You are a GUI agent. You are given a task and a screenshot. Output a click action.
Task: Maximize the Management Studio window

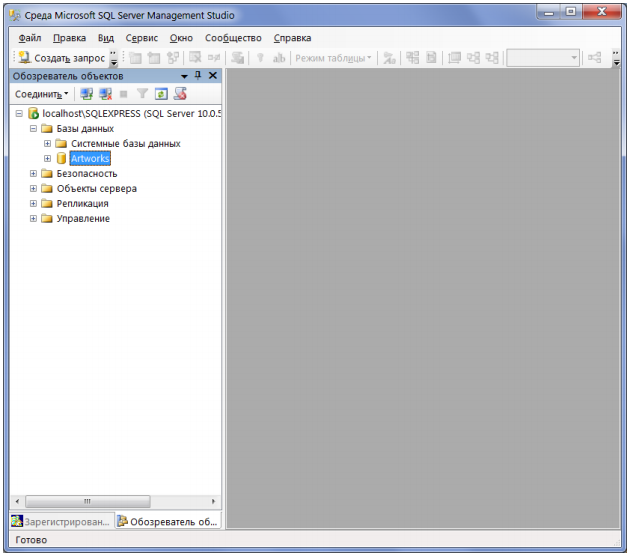coord(571,12)
